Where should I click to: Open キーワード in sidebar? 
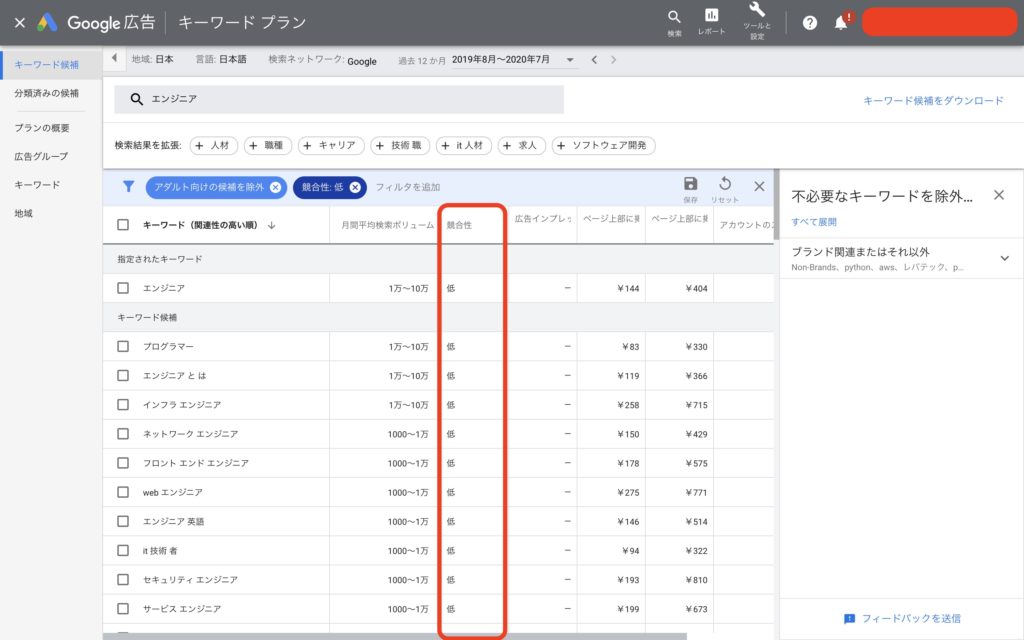coord(37,185)
